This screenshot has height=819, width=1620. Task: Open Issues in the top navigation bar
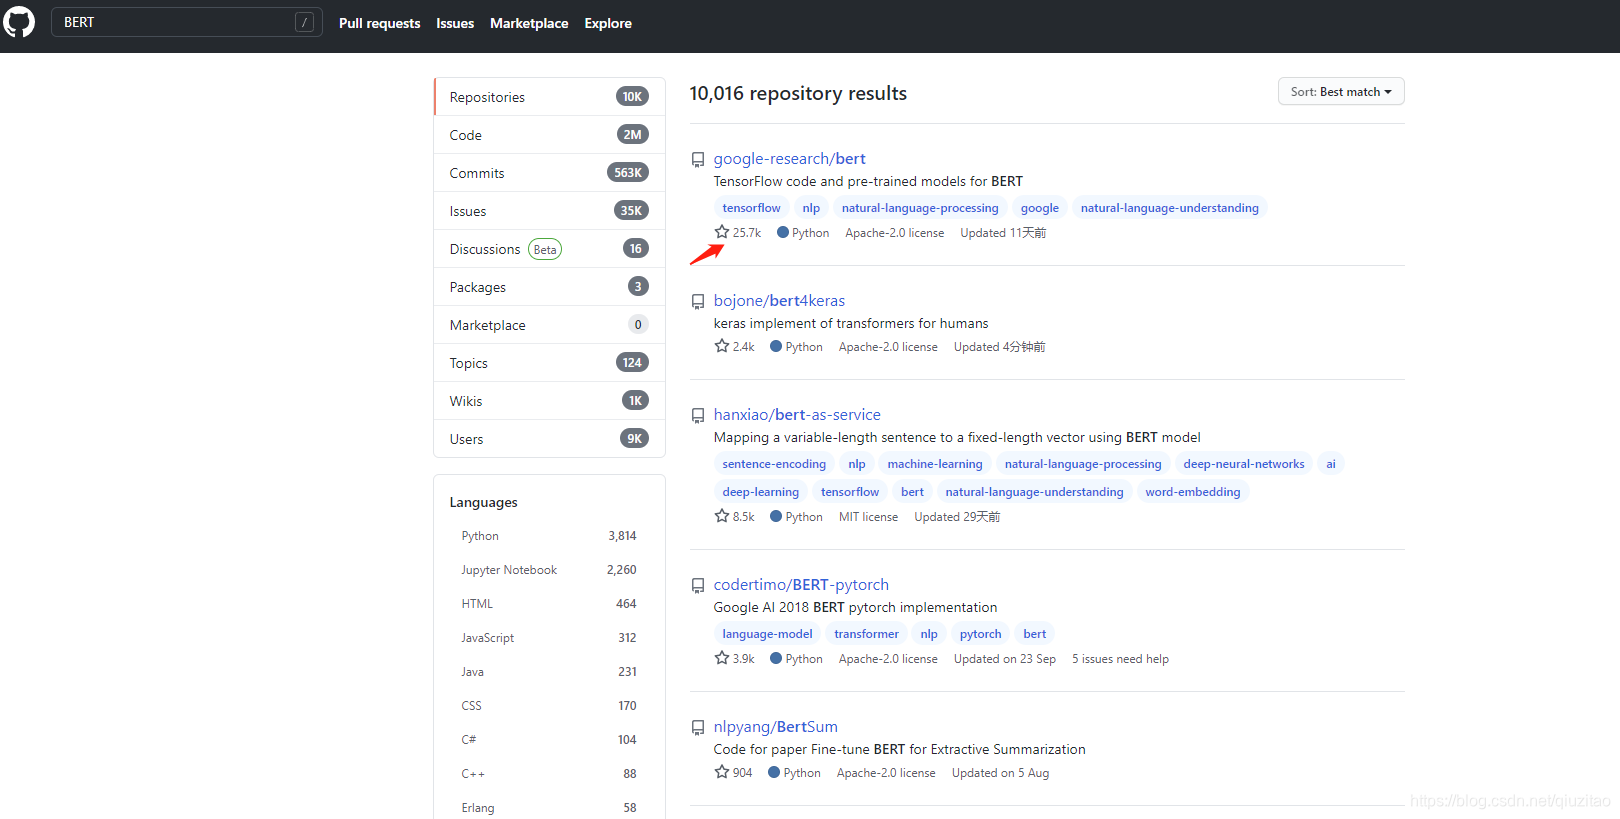point(455,23)
